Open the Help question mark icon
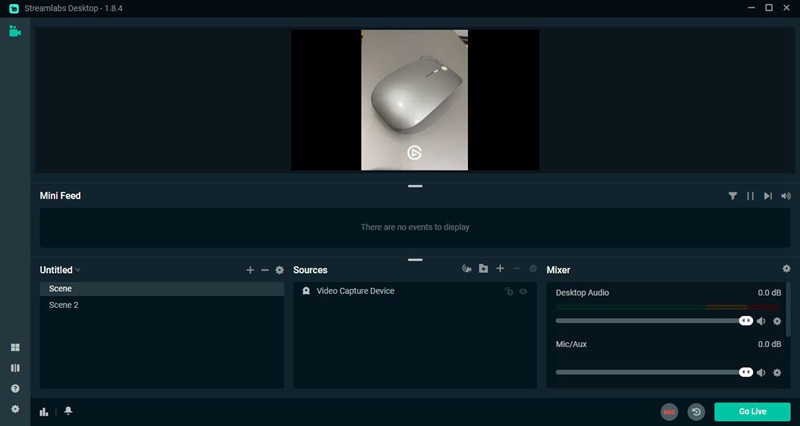This screenshot has height=426, width=800. [15, 389]
